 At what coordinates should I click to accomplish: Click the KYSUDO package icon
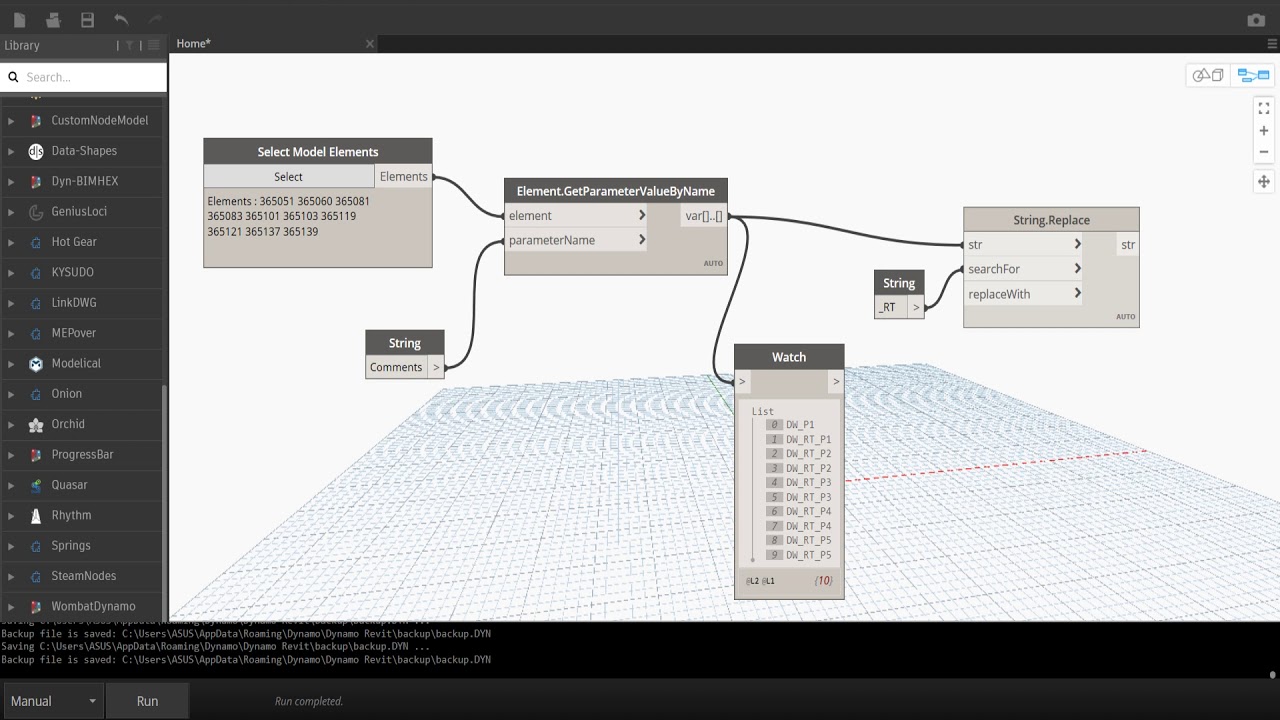click(36, 272)
